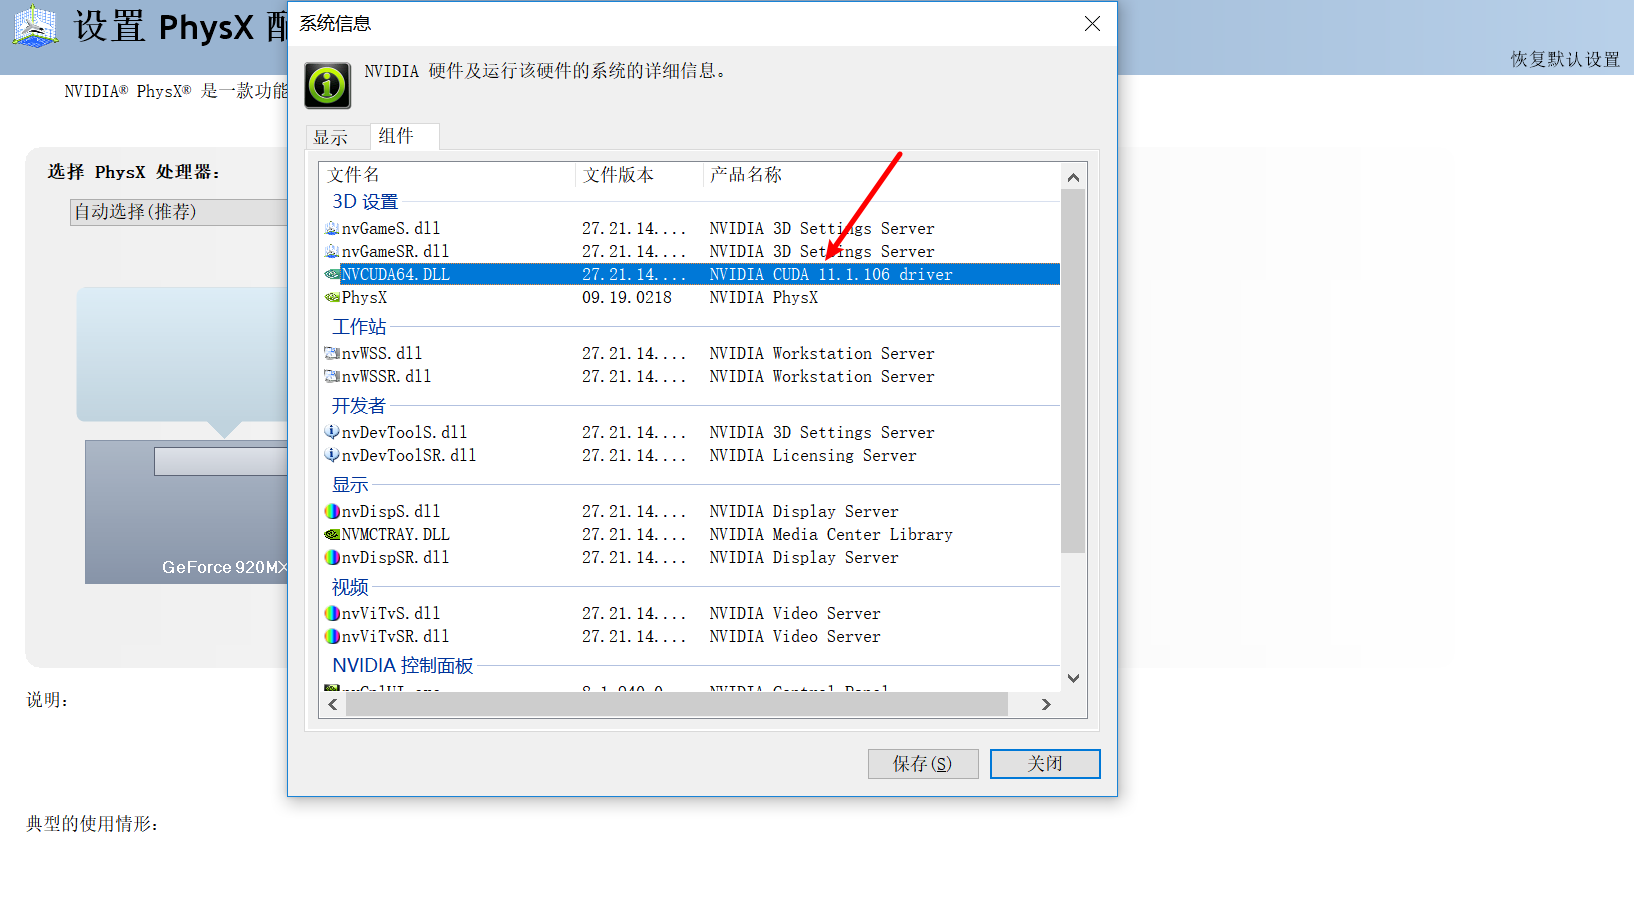This screenshot has height=912, width=1634.
Task: Close the 系统信息 dialog with the X
Action: click(1092, 23)
